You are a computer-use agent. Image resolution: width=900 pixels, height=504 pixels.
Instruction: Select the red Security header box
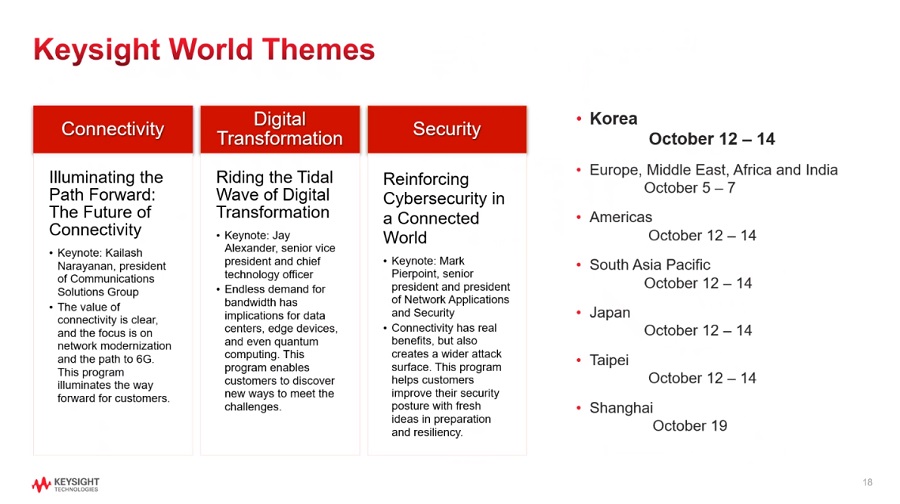(447, 129)
